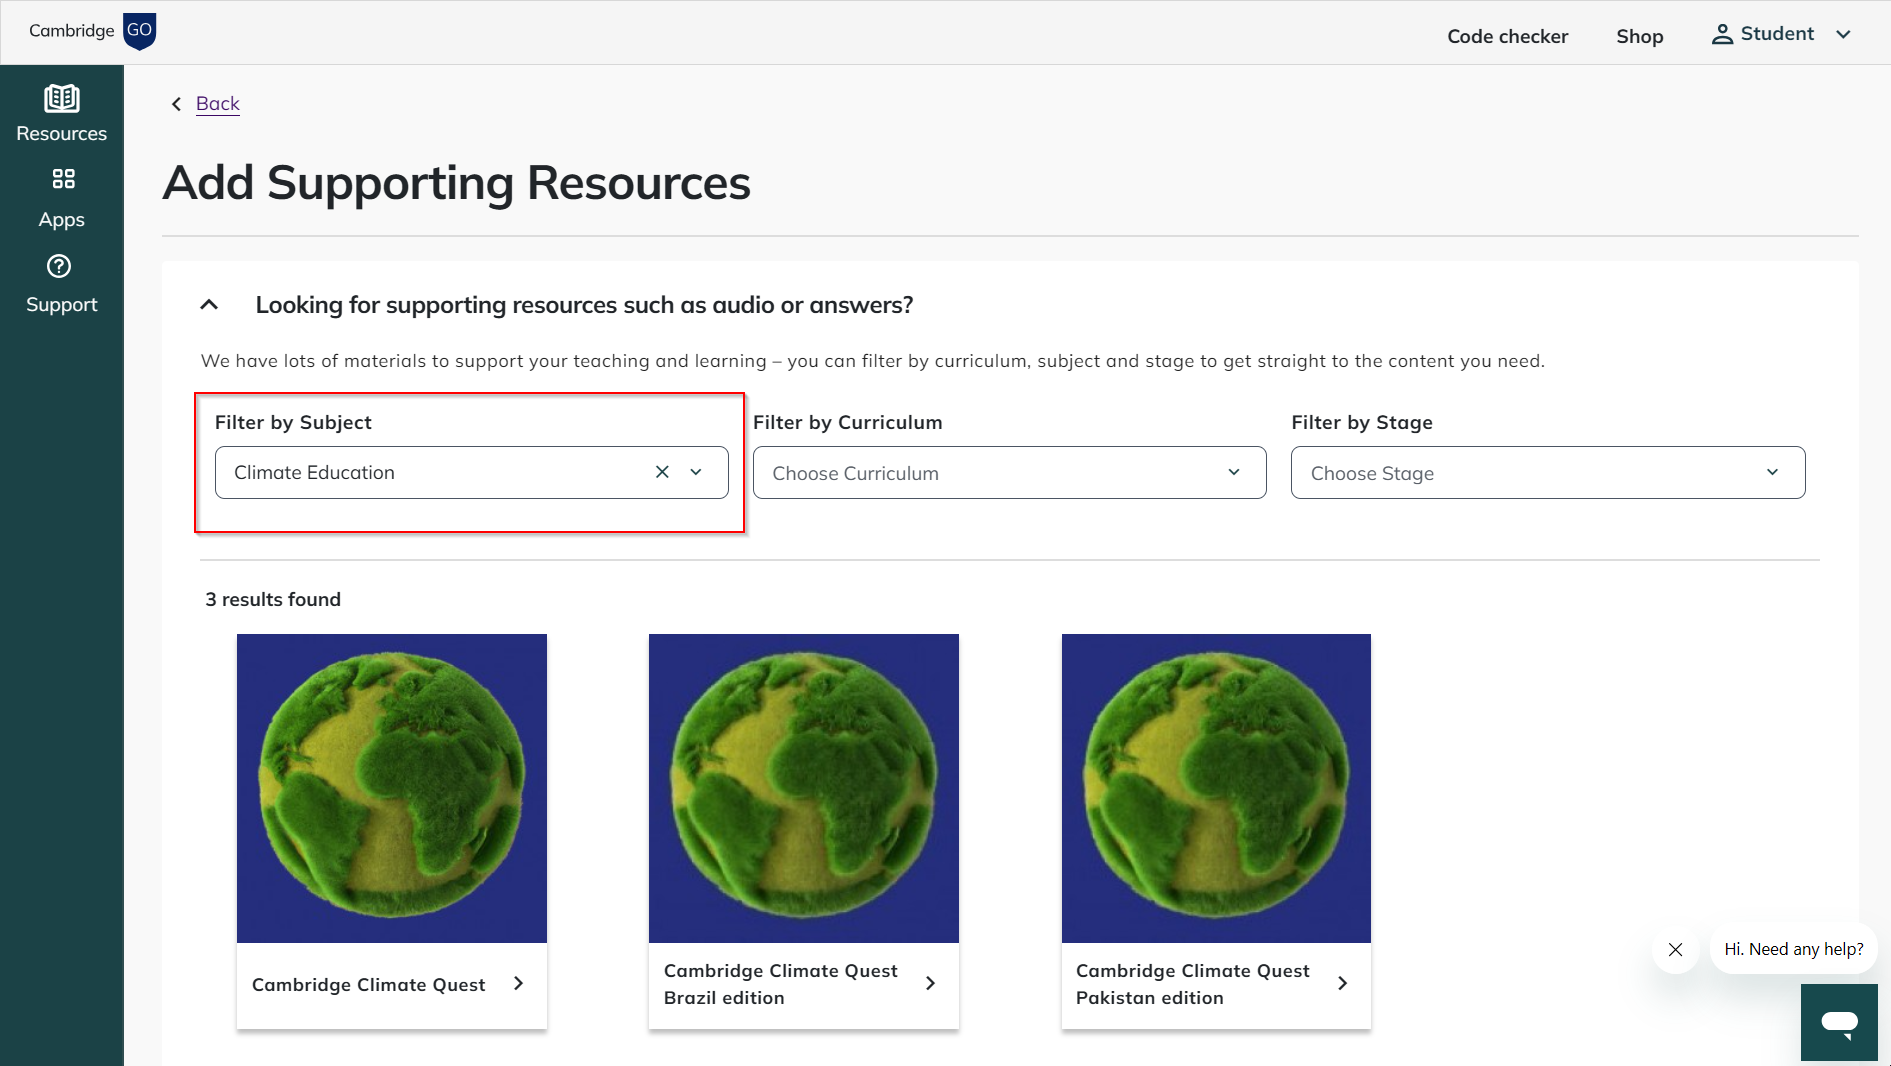Click the Cambridge Climate Quest thumbnail image

click(x=392, y=788)
